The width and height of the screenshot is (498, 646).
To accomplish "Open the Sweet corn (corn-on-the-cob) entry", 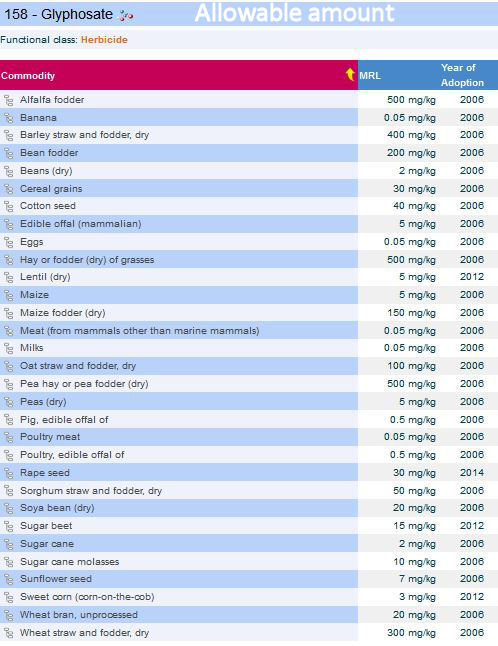I will click(x=87, y=597).
